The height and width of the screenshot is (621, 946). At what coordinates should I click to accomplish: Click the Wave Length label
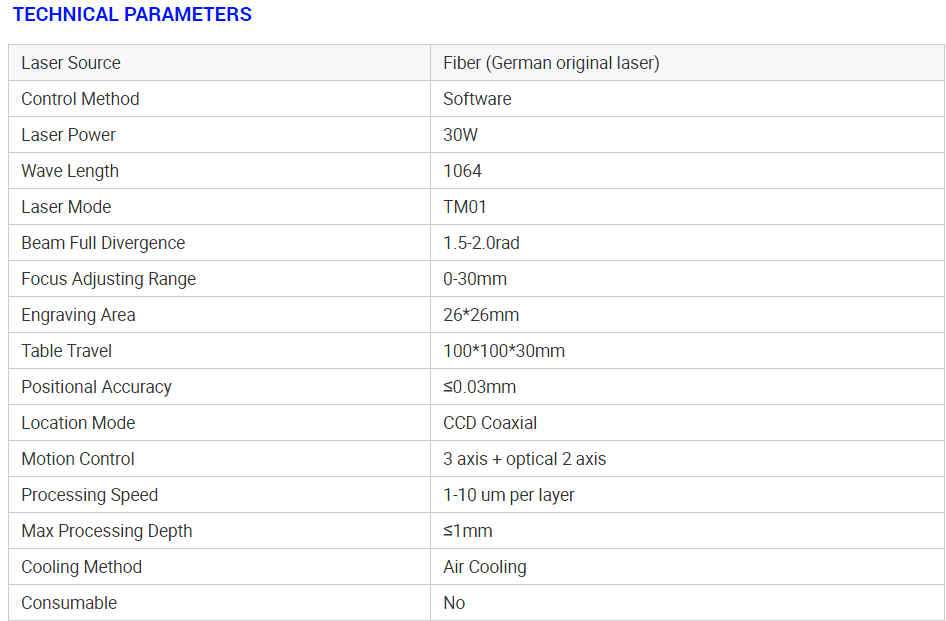pyautogui.click(x=70, y=171)
